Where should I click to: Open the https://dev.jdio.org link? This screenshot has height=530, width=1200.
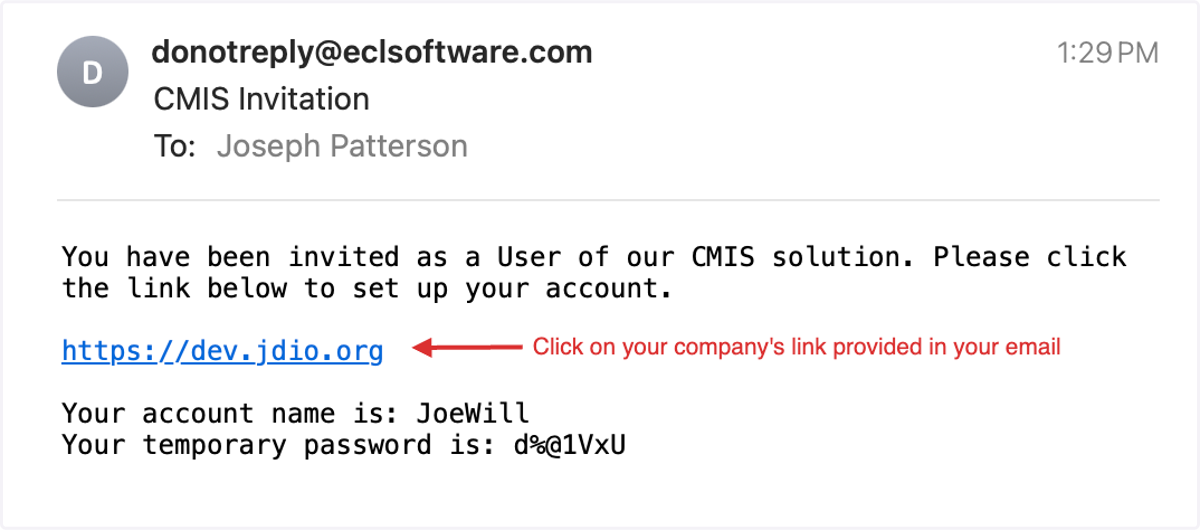tap(222, 351)
